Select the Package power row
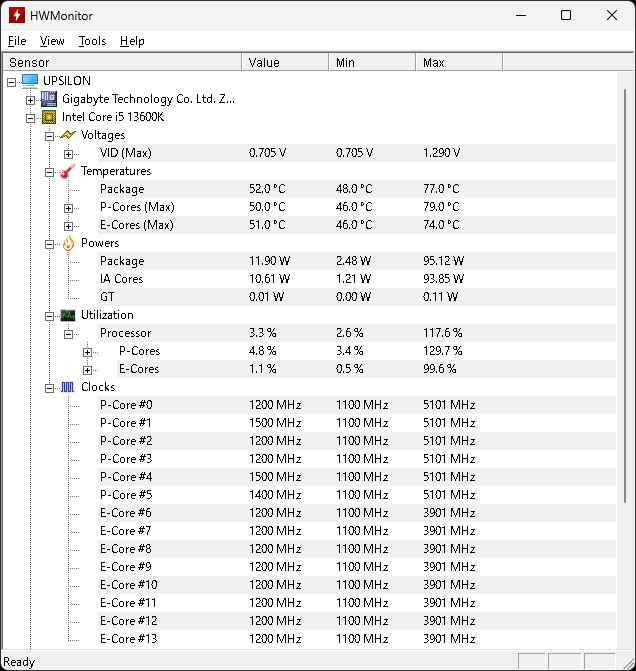 (357, 261)
